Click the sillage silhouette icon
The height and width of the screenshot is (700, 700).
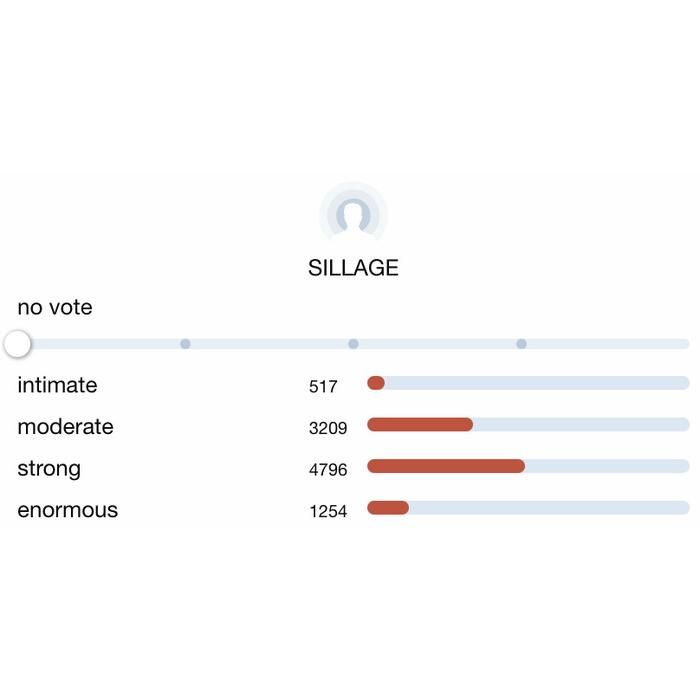[x=353, y=214]
